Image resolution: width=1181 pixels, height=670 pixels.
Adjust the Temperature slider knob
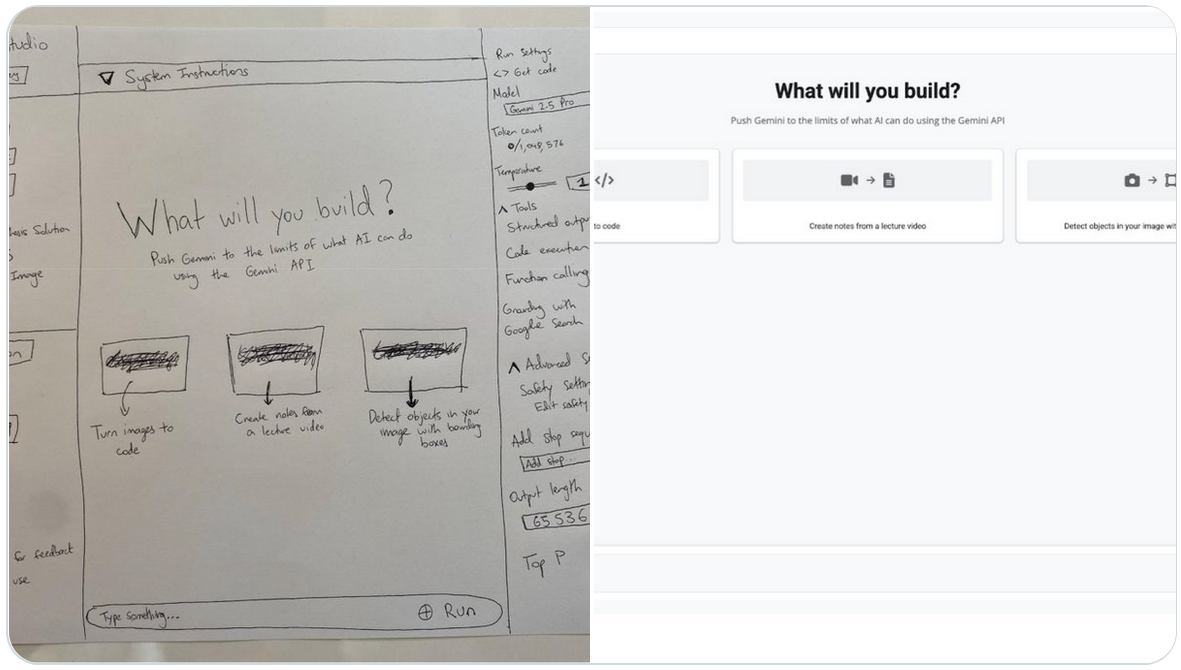click(531, 186)
